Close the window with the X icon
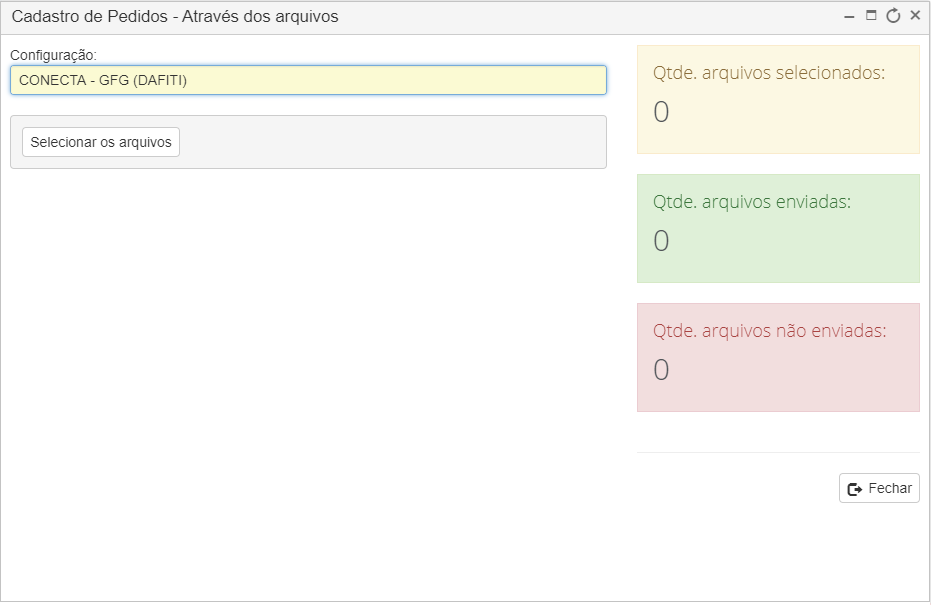 (x=915, y=16)
